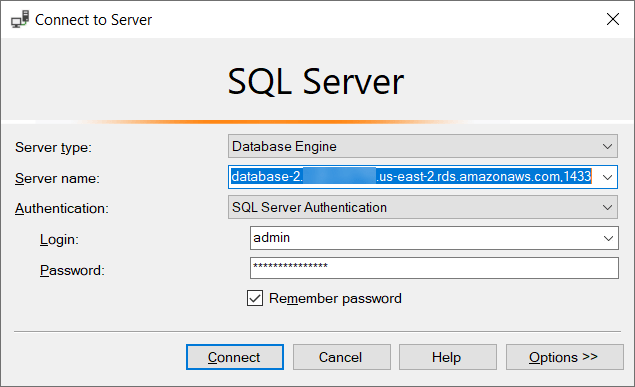Open the Server type dropdown
The height and width of the screenshot is (387, 635).
[422, 146]
